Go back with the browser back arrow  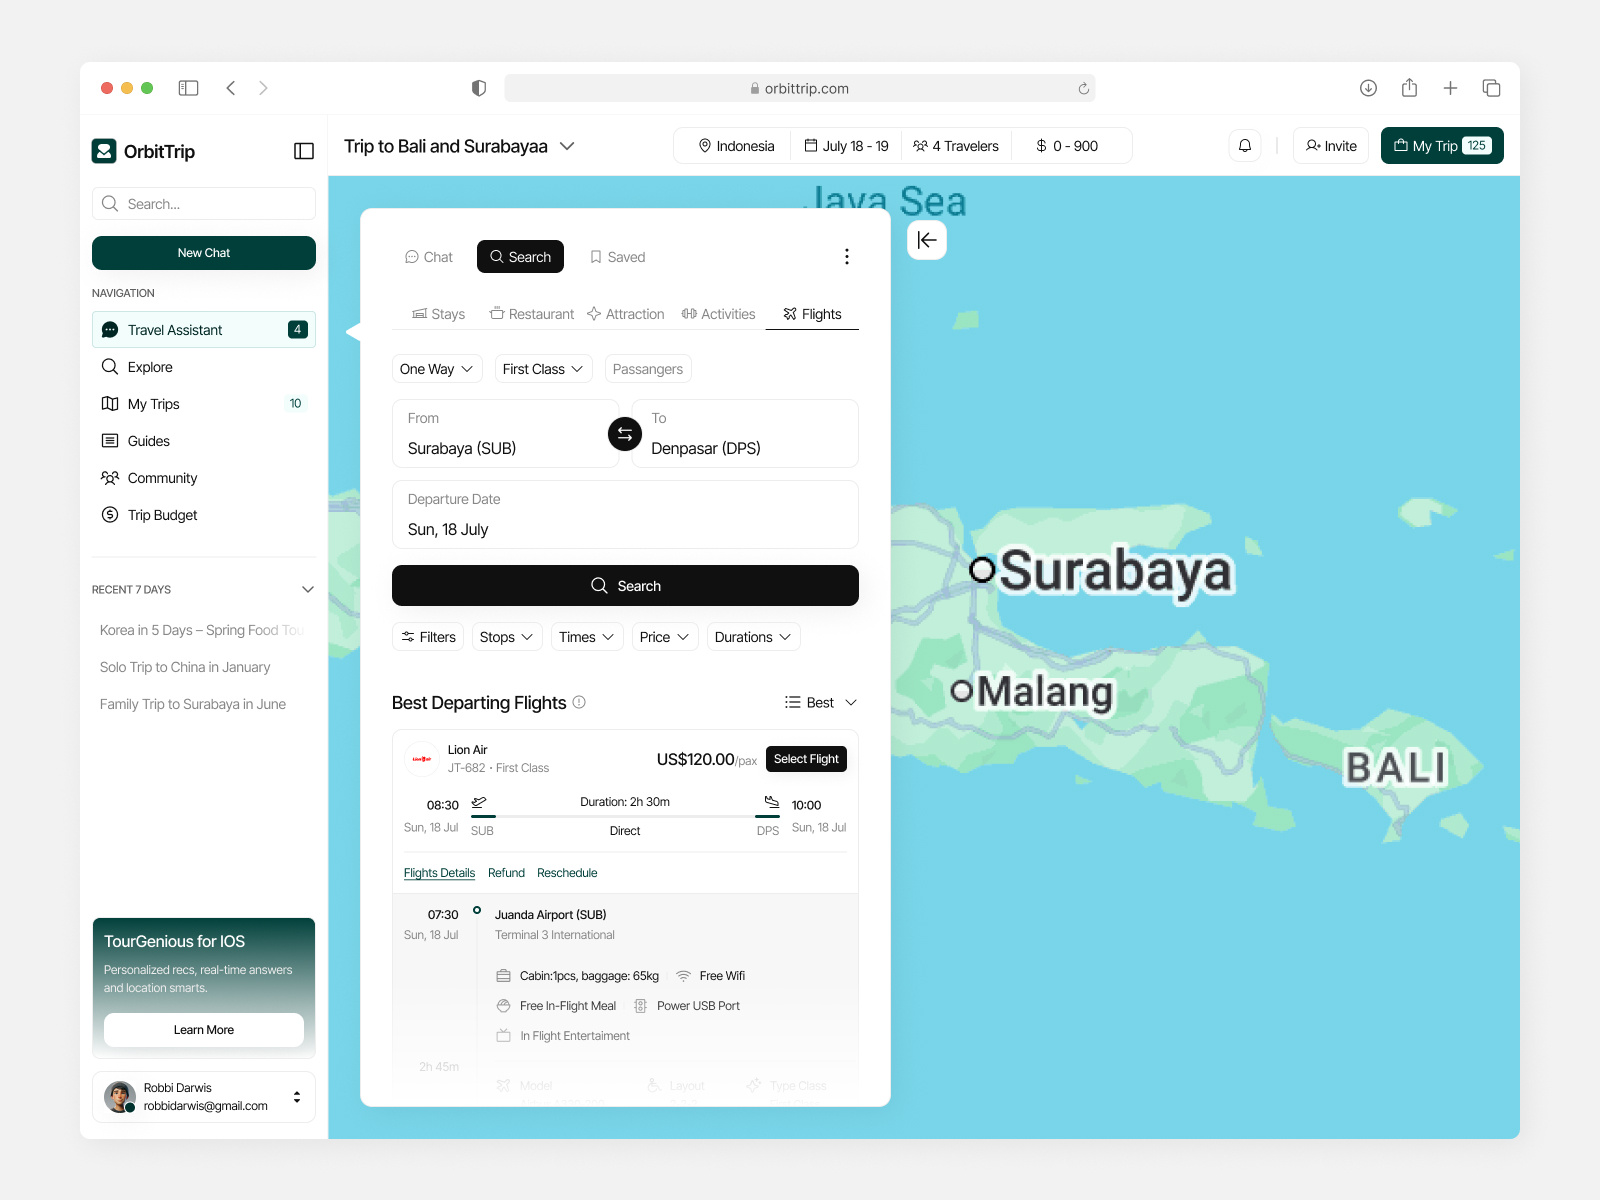click(x=231, y=88)
